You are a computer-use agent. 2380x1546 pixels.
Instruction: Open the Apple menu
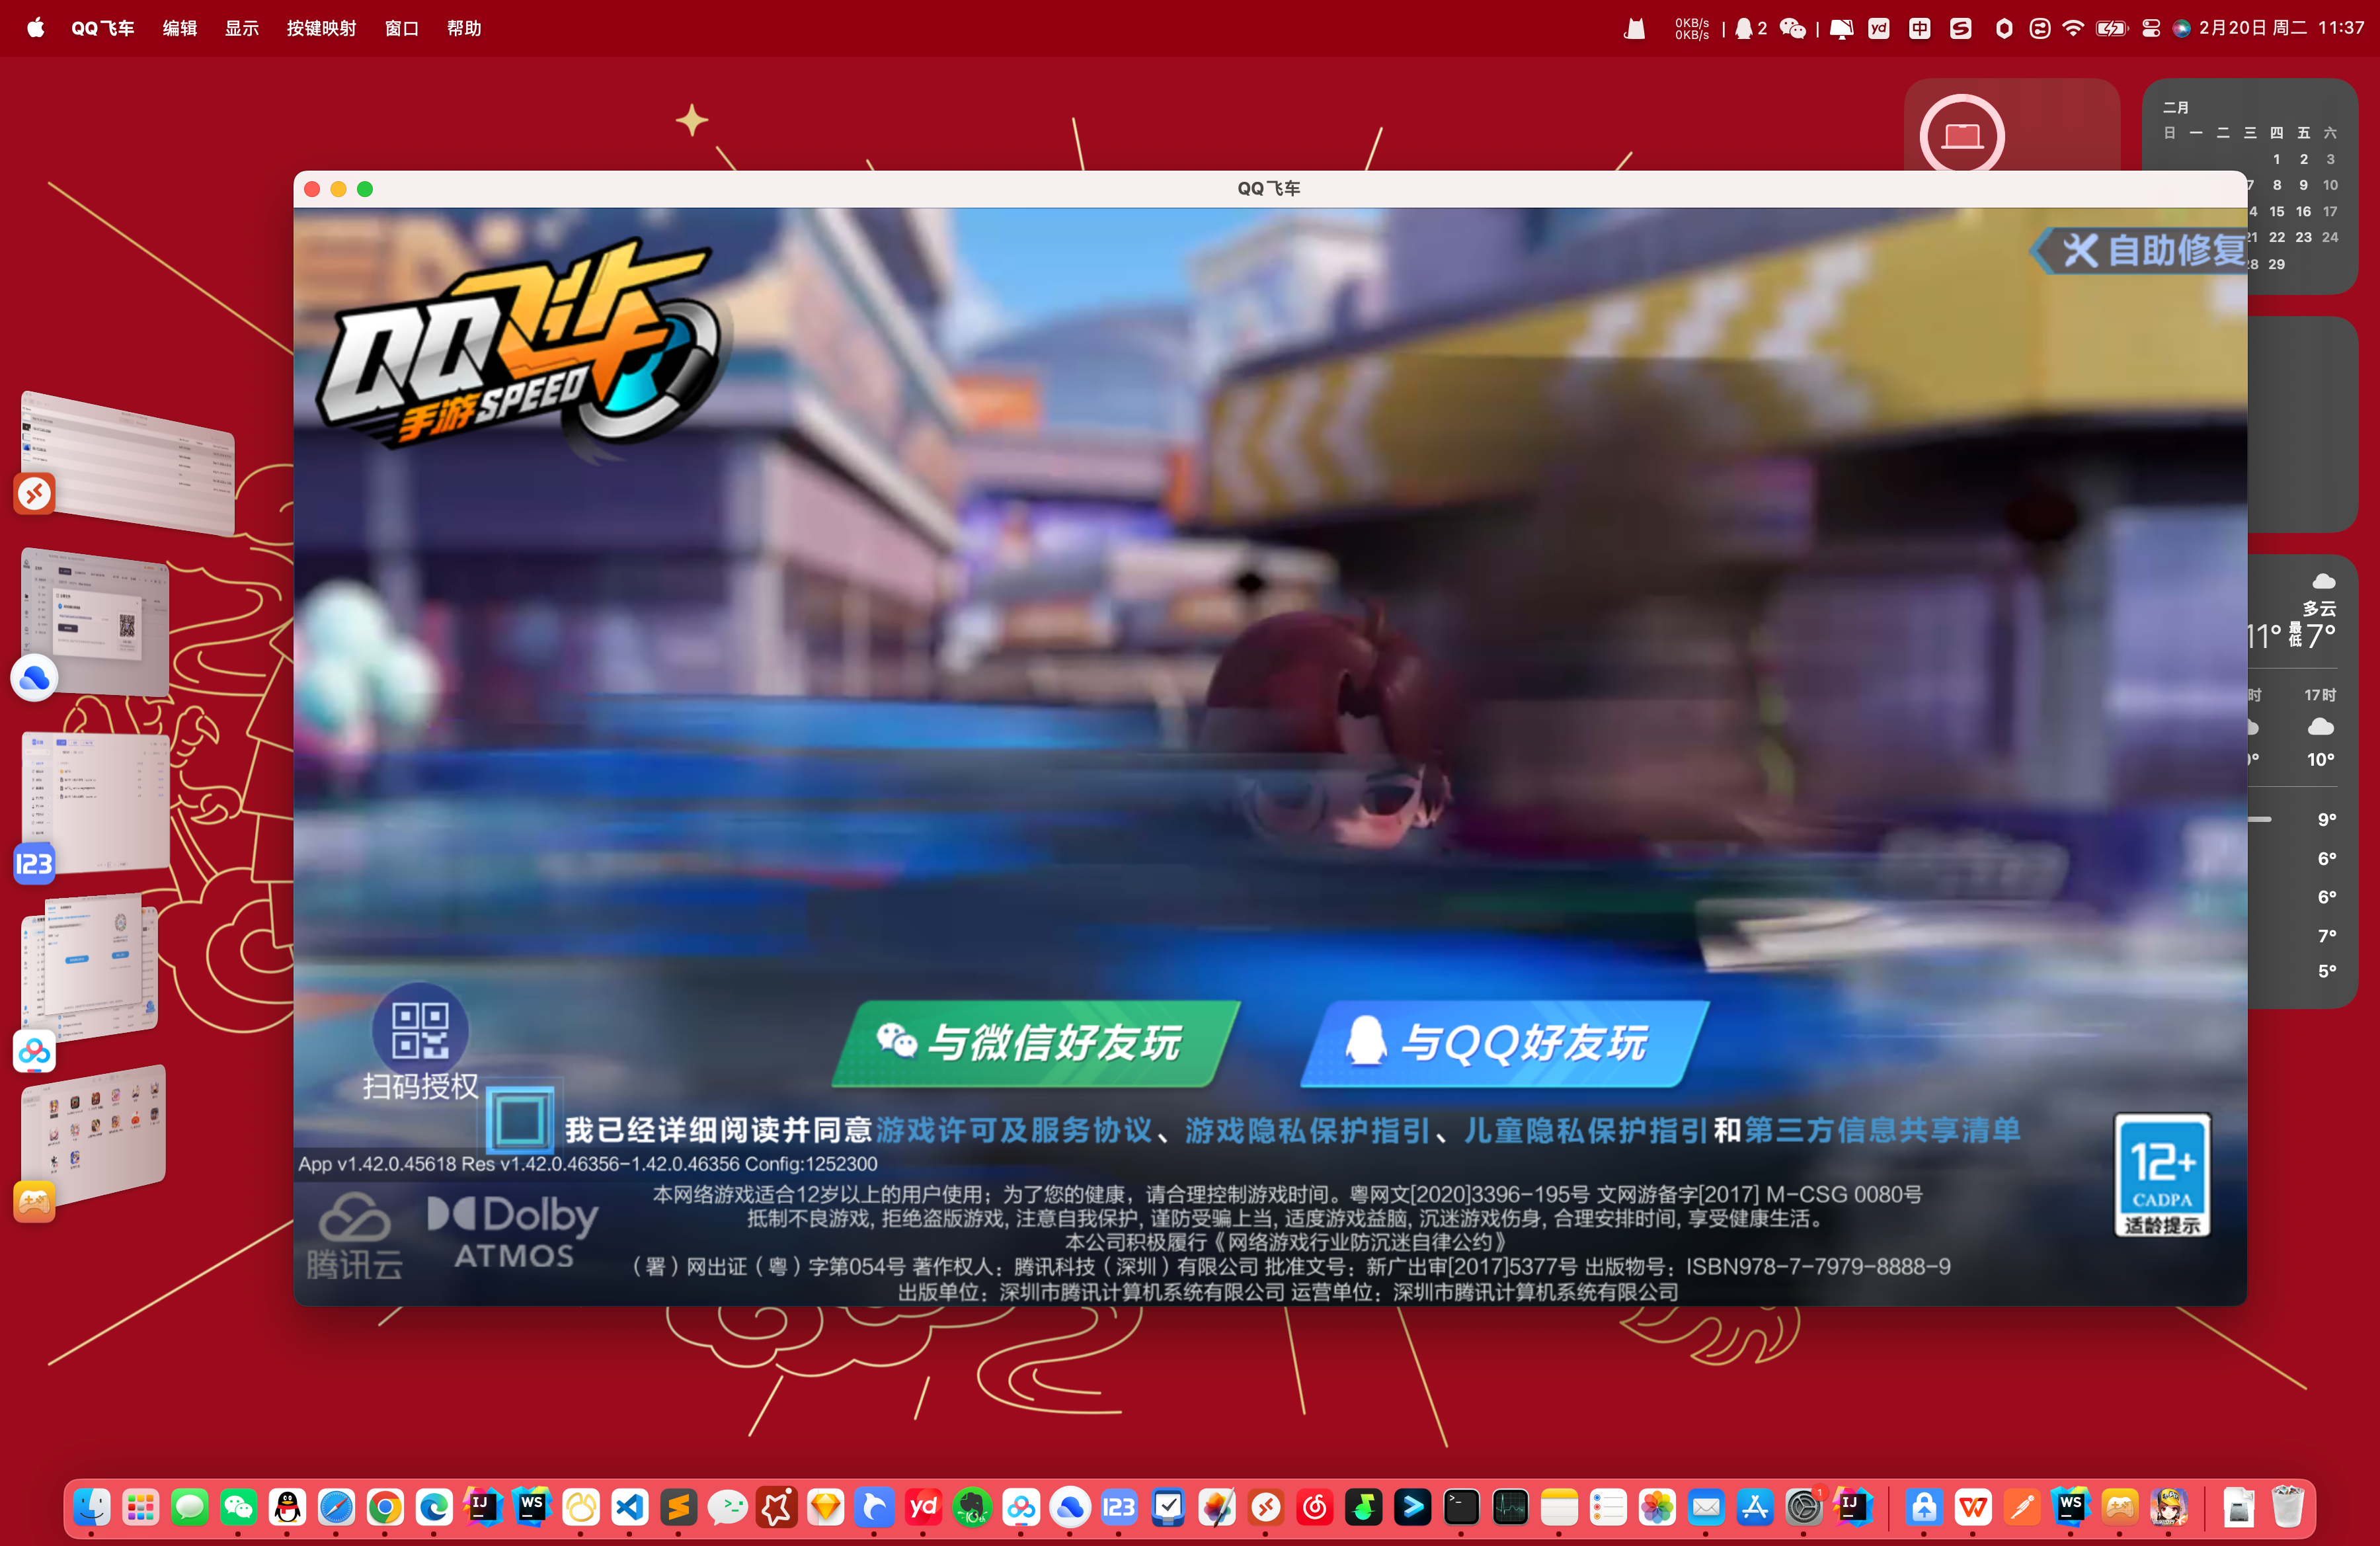tap(36, 28)
